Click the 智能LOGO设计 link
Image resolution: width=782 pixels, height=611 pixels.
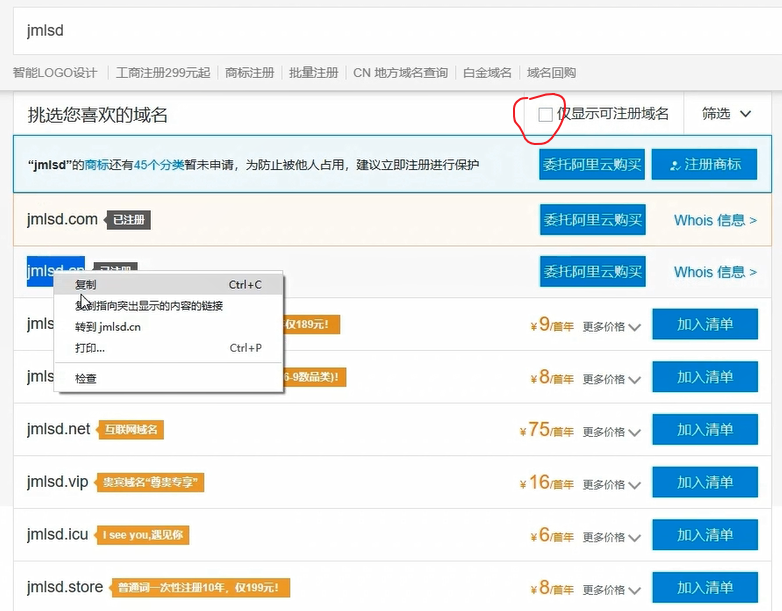pos(55,73)
